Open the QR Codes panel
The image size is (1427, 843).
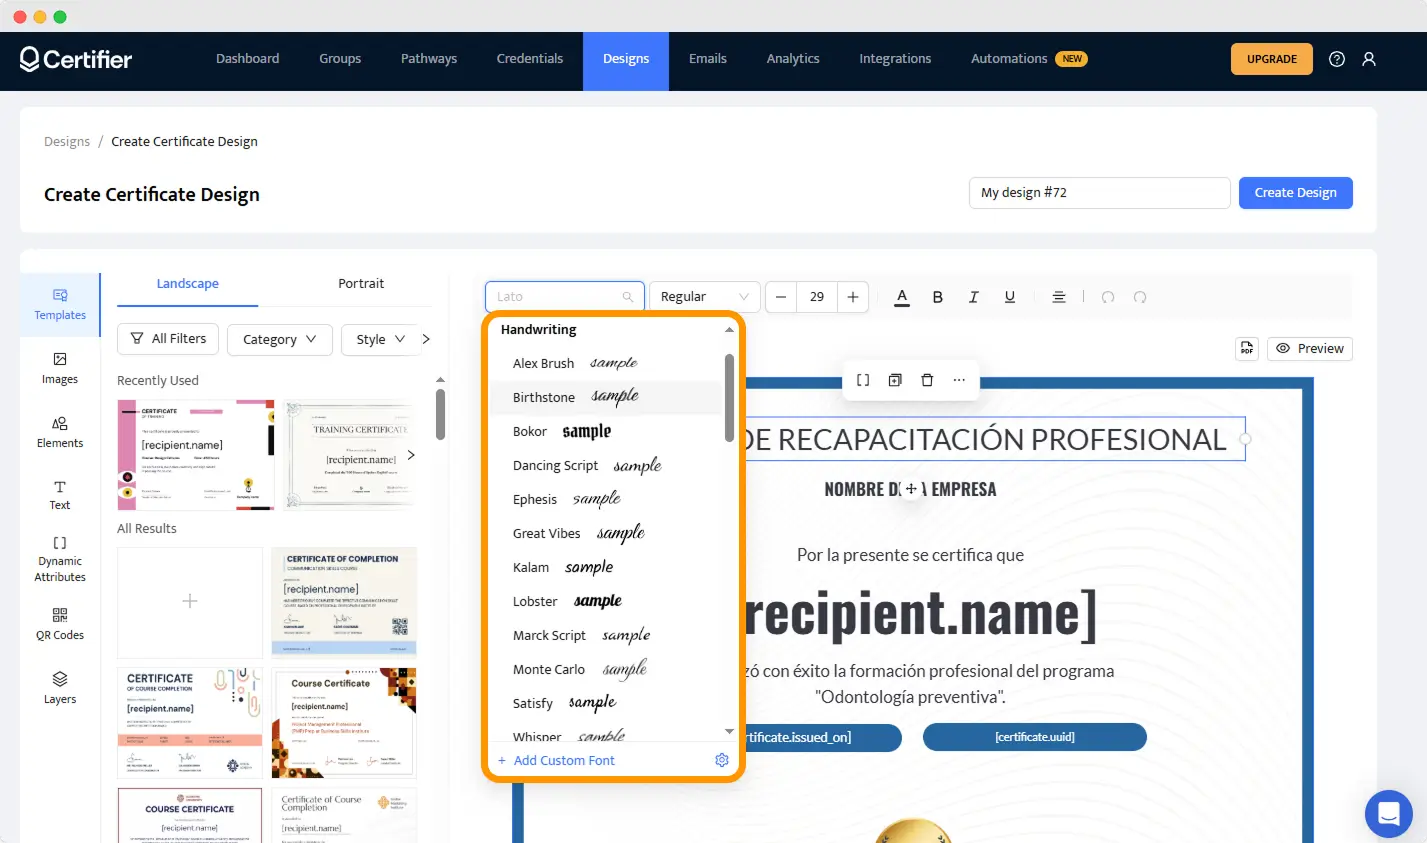click(x=59, y=623)
